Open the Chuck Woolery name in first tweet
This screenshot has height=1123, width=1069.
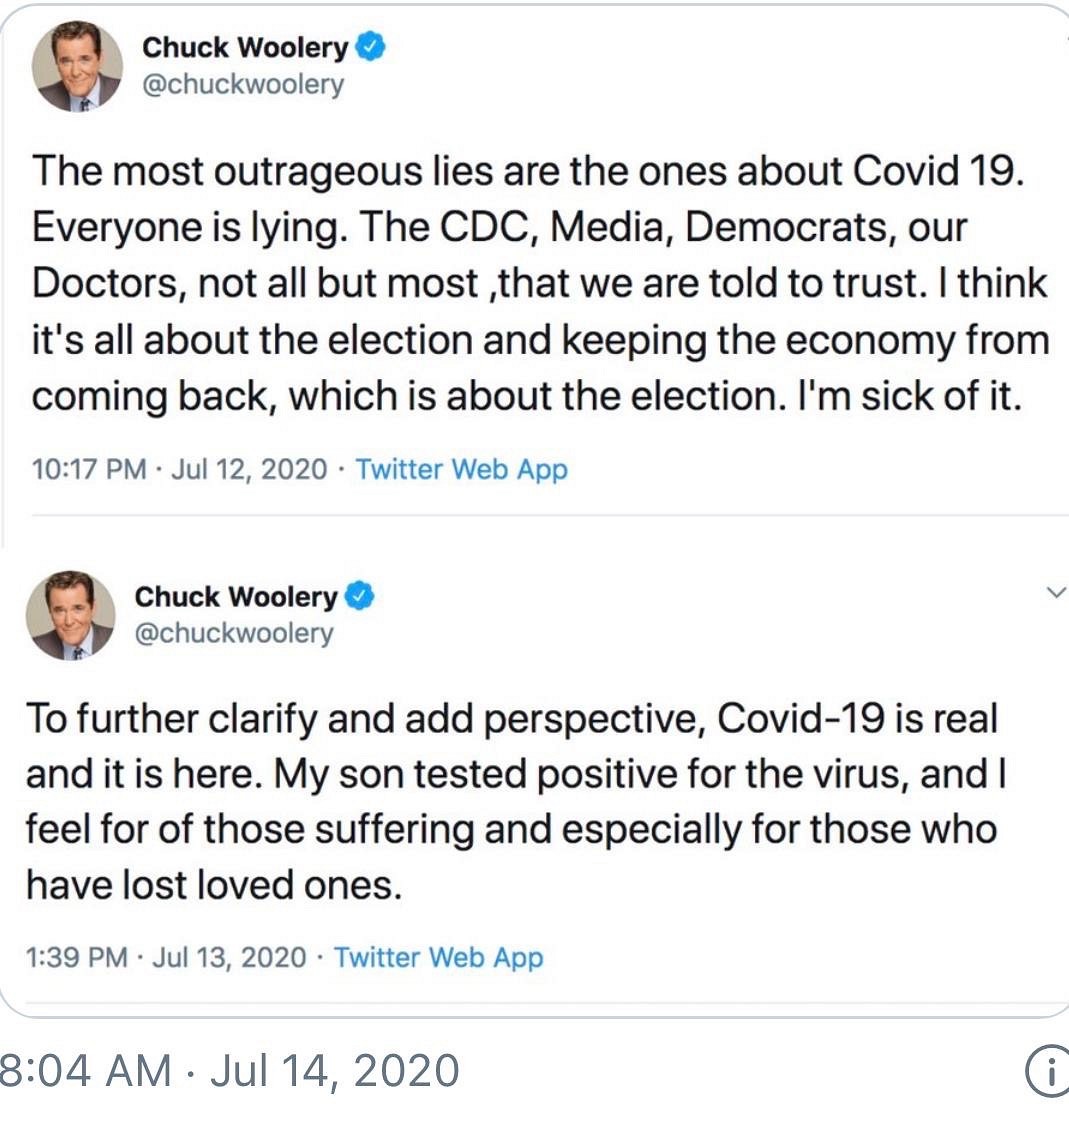(x=245, y=48)
